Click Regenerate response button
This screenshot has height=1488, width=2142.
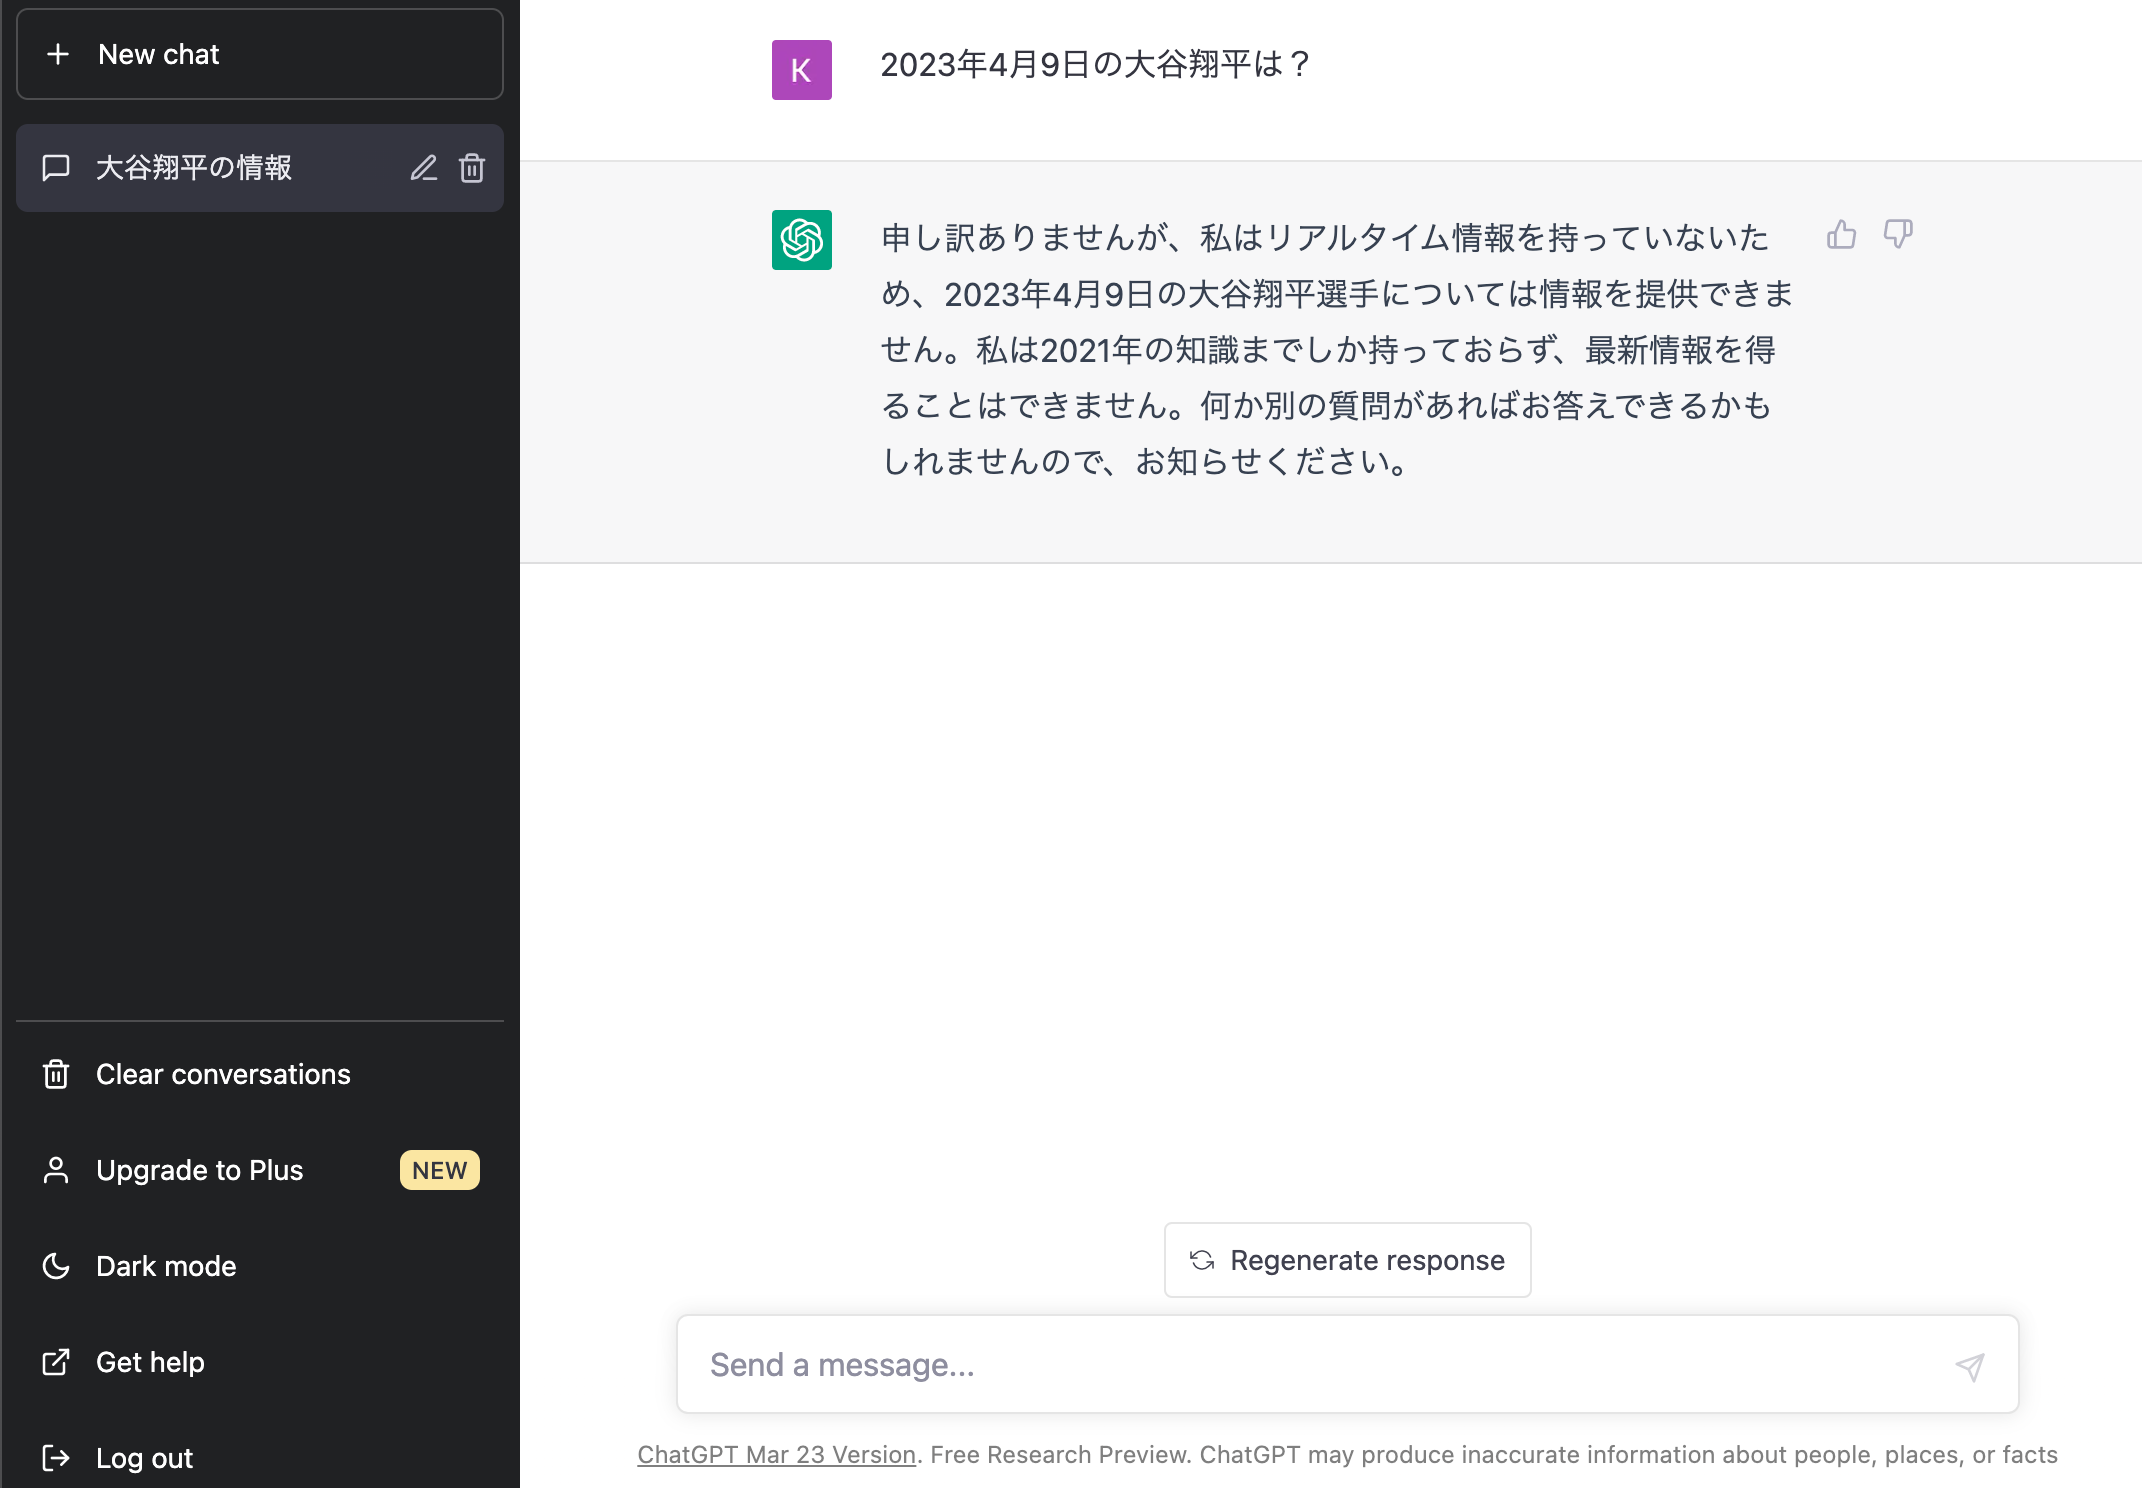click(x=1347, y=1260)
